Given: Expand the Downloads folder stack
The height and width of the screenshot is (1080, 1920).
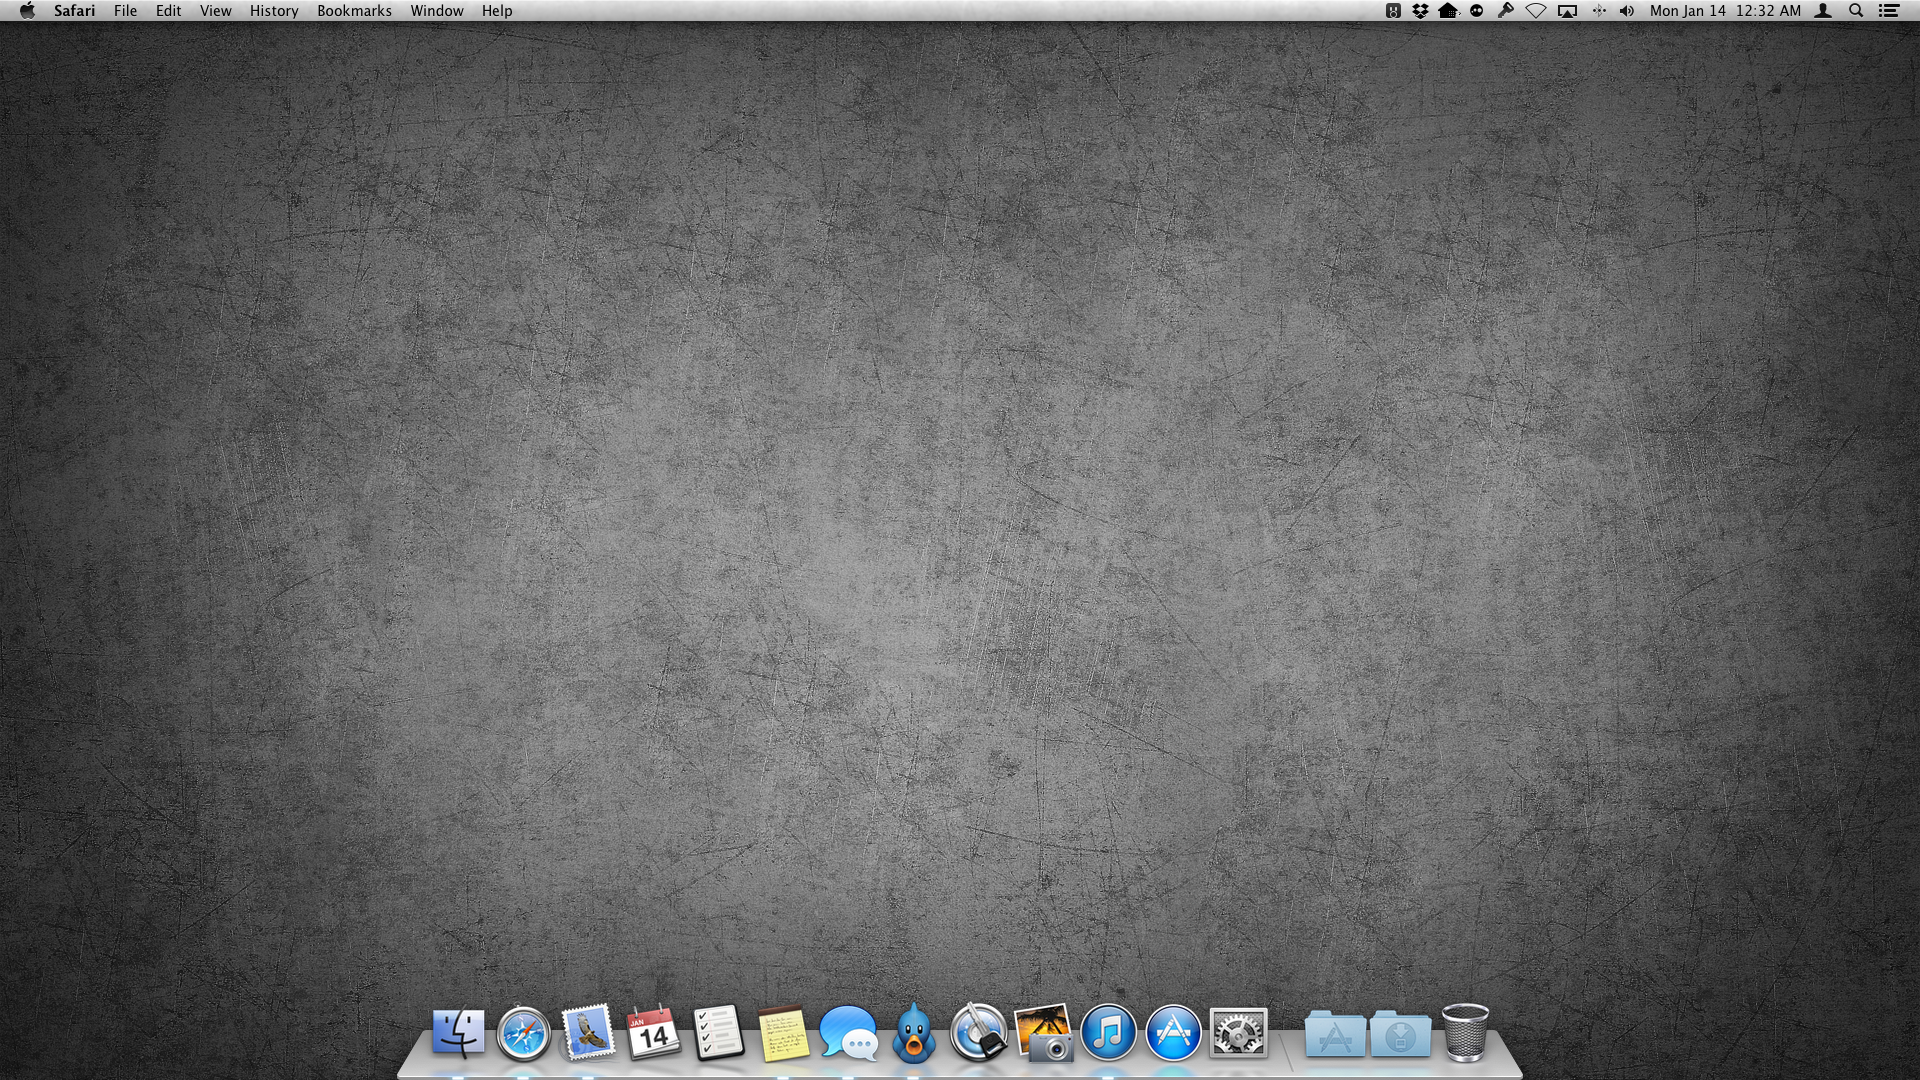Looking at the screenshot, I should pos(1400,1034).
